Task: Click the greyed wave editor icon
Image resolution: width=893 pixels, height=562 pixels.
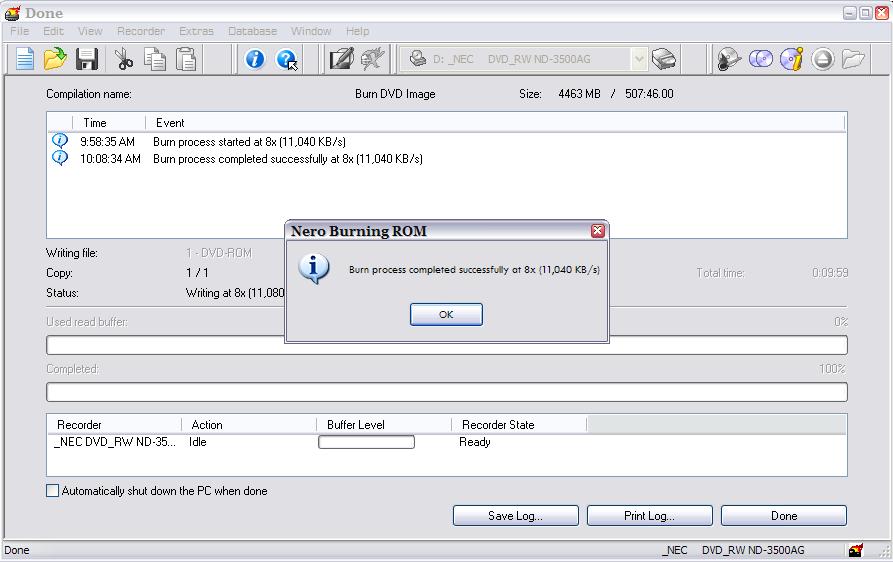Action: (372, 59)
